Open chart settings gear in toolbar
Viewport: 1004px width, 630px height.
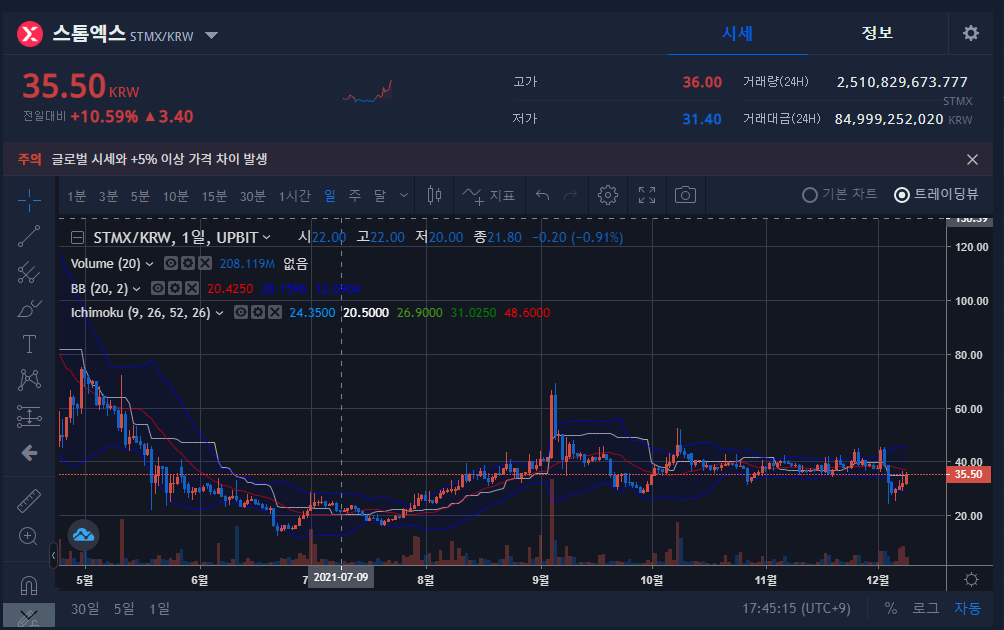(x=608, y=195)
